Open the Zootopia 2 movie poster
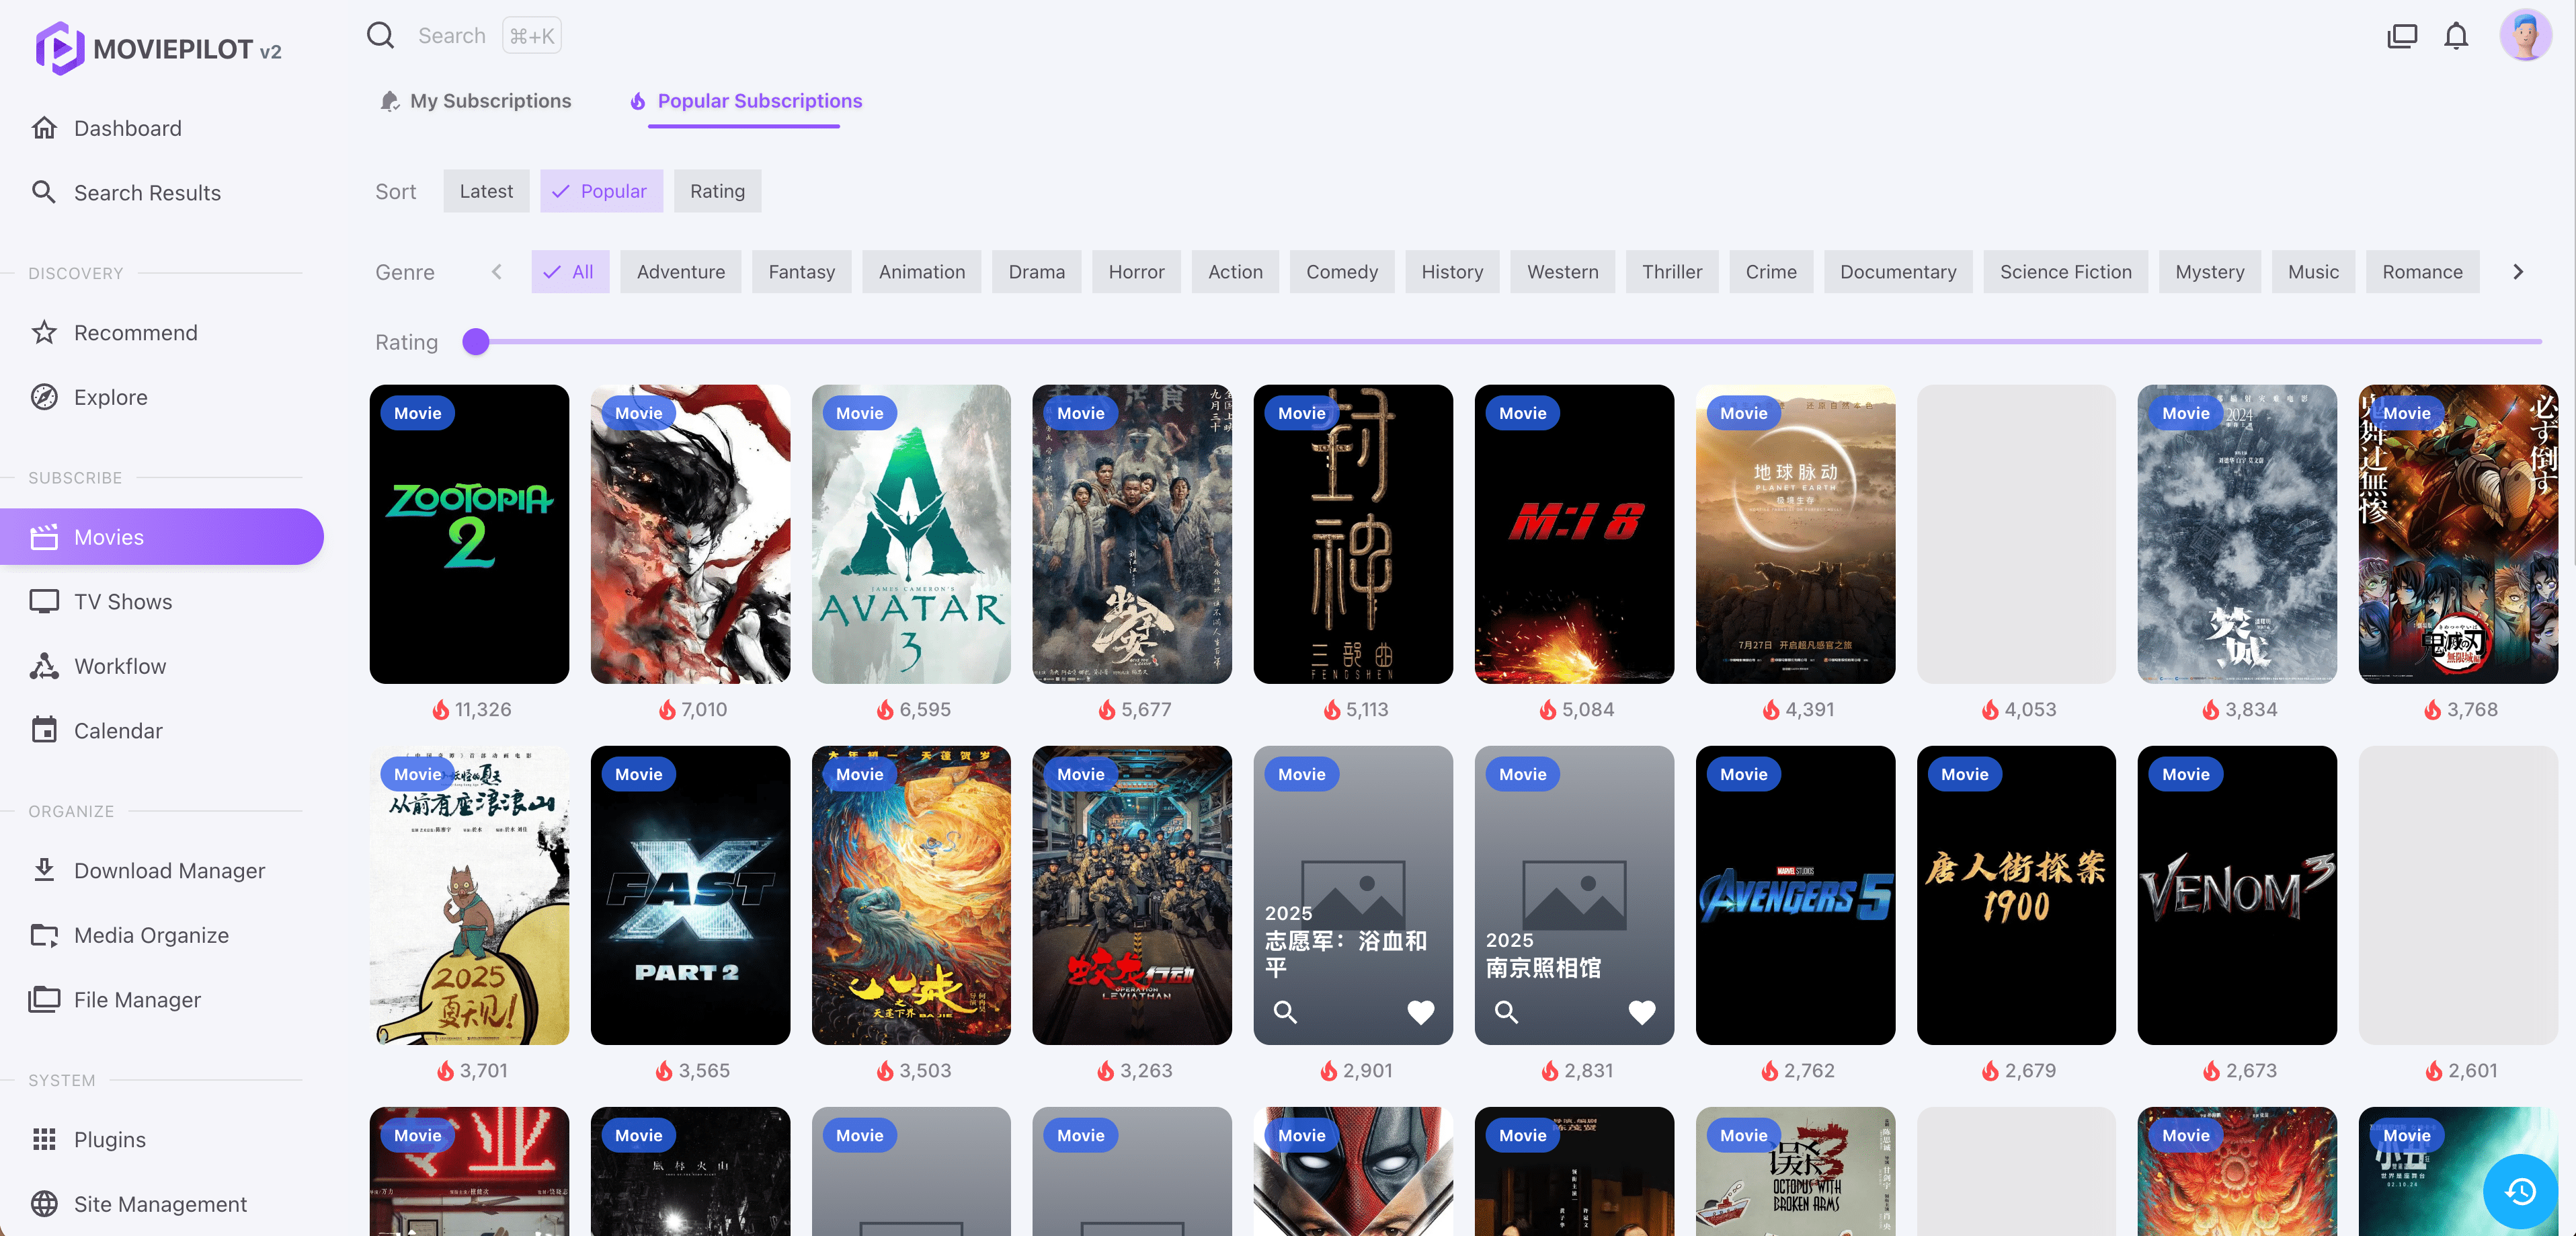The height and width of the screenshot is (1236, 2576). coord(469,534)
